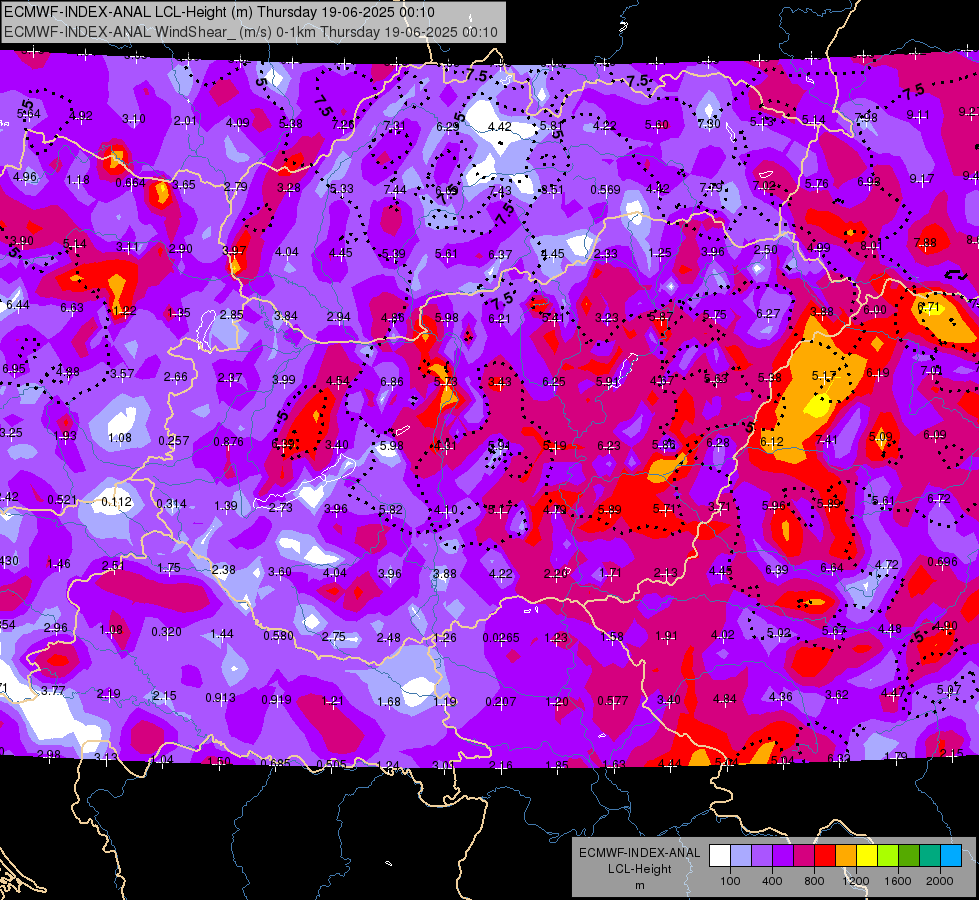This screenshot has height=900, width=979.
Task: Click wind shear value 0.0265
Action: pyautogui.click(x=501, y=638)
